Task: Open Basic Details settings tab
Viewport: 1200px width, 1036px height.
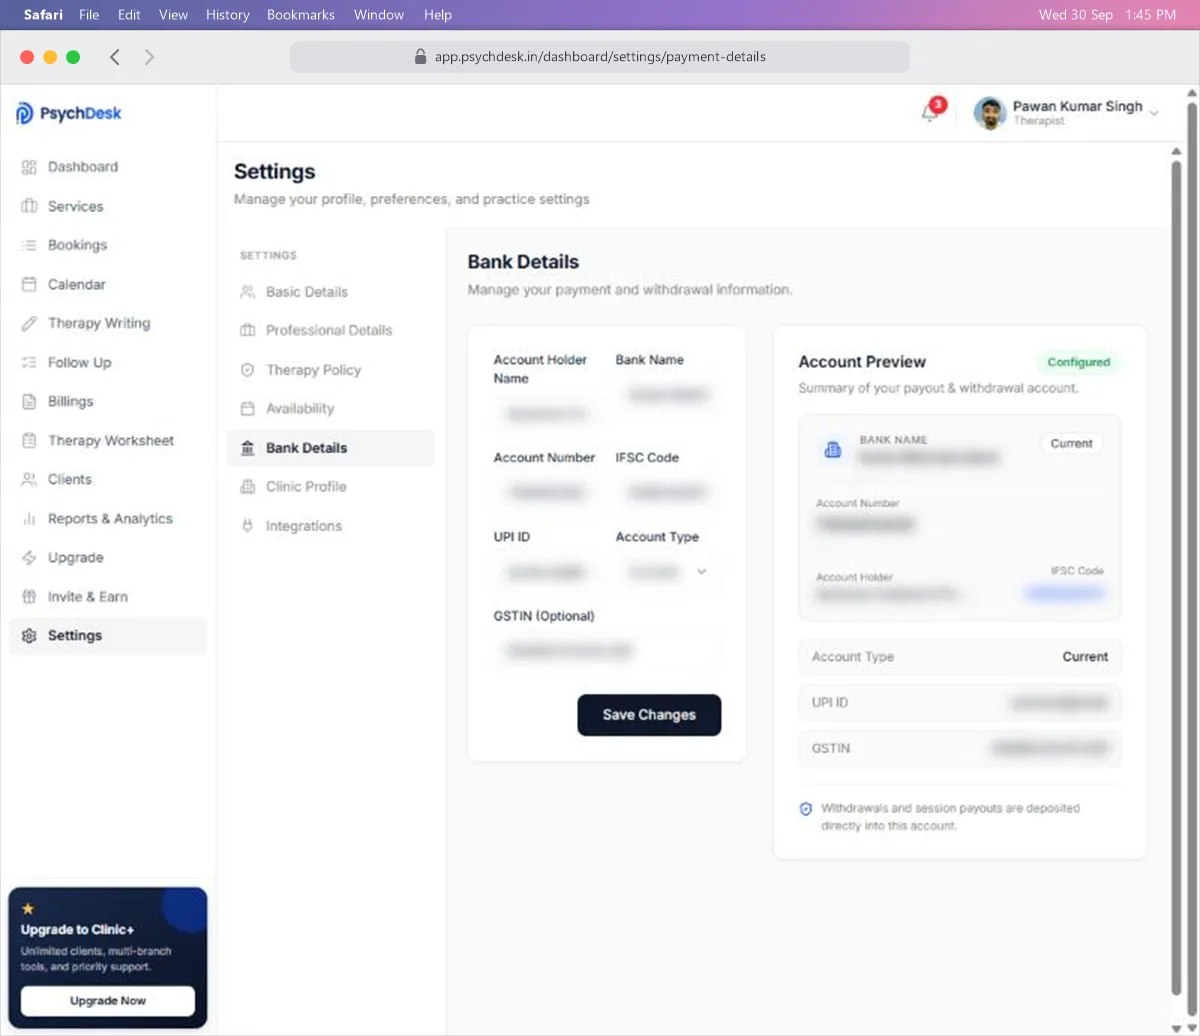Action: (x=331, y=292)
